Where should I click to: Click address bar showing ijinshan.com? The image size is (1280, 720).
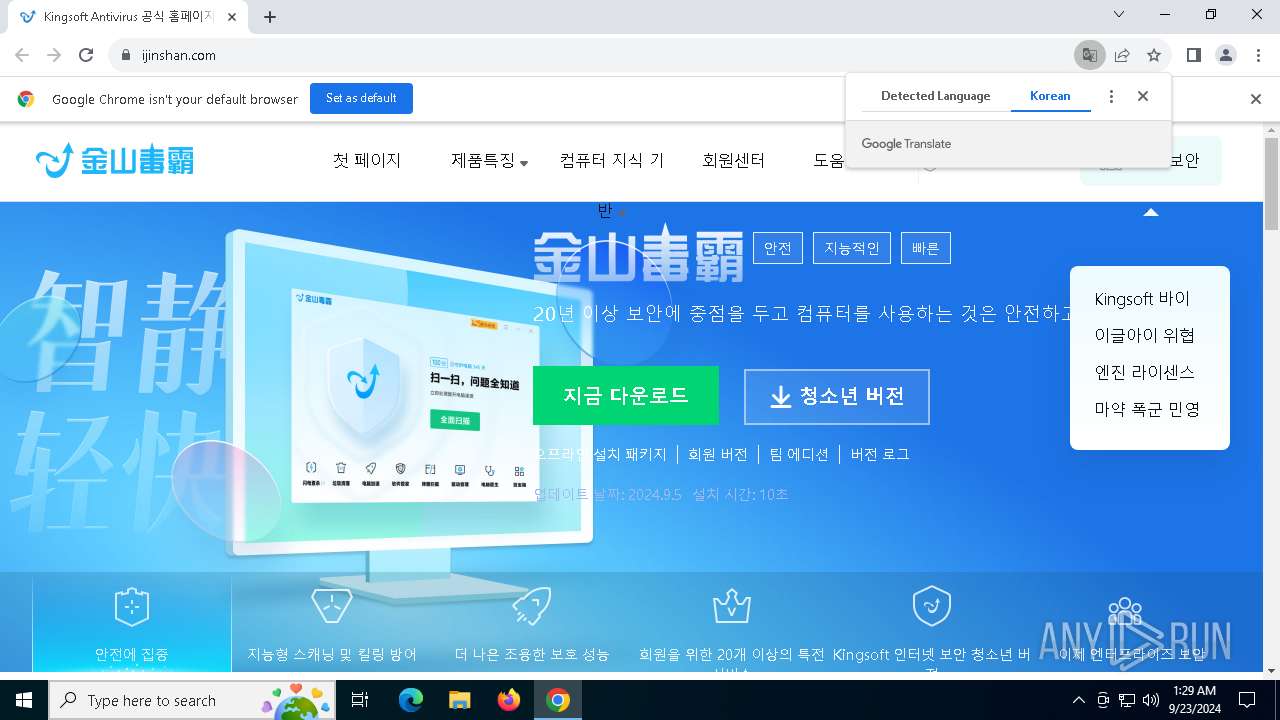coord(590,55)
